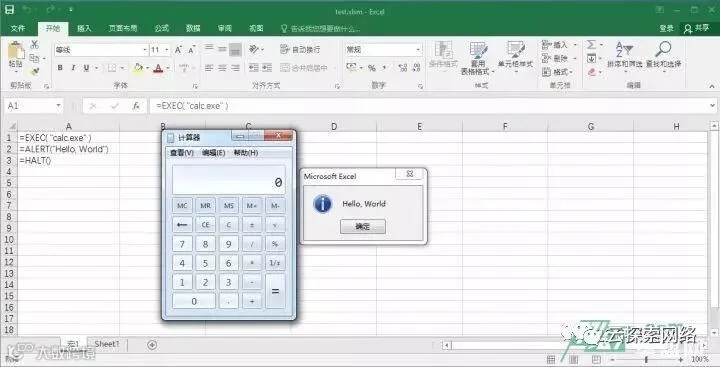Screen dimensions: 720x367
Task: Open the Format cells (格式) dropdown
Action: point(557,72)
